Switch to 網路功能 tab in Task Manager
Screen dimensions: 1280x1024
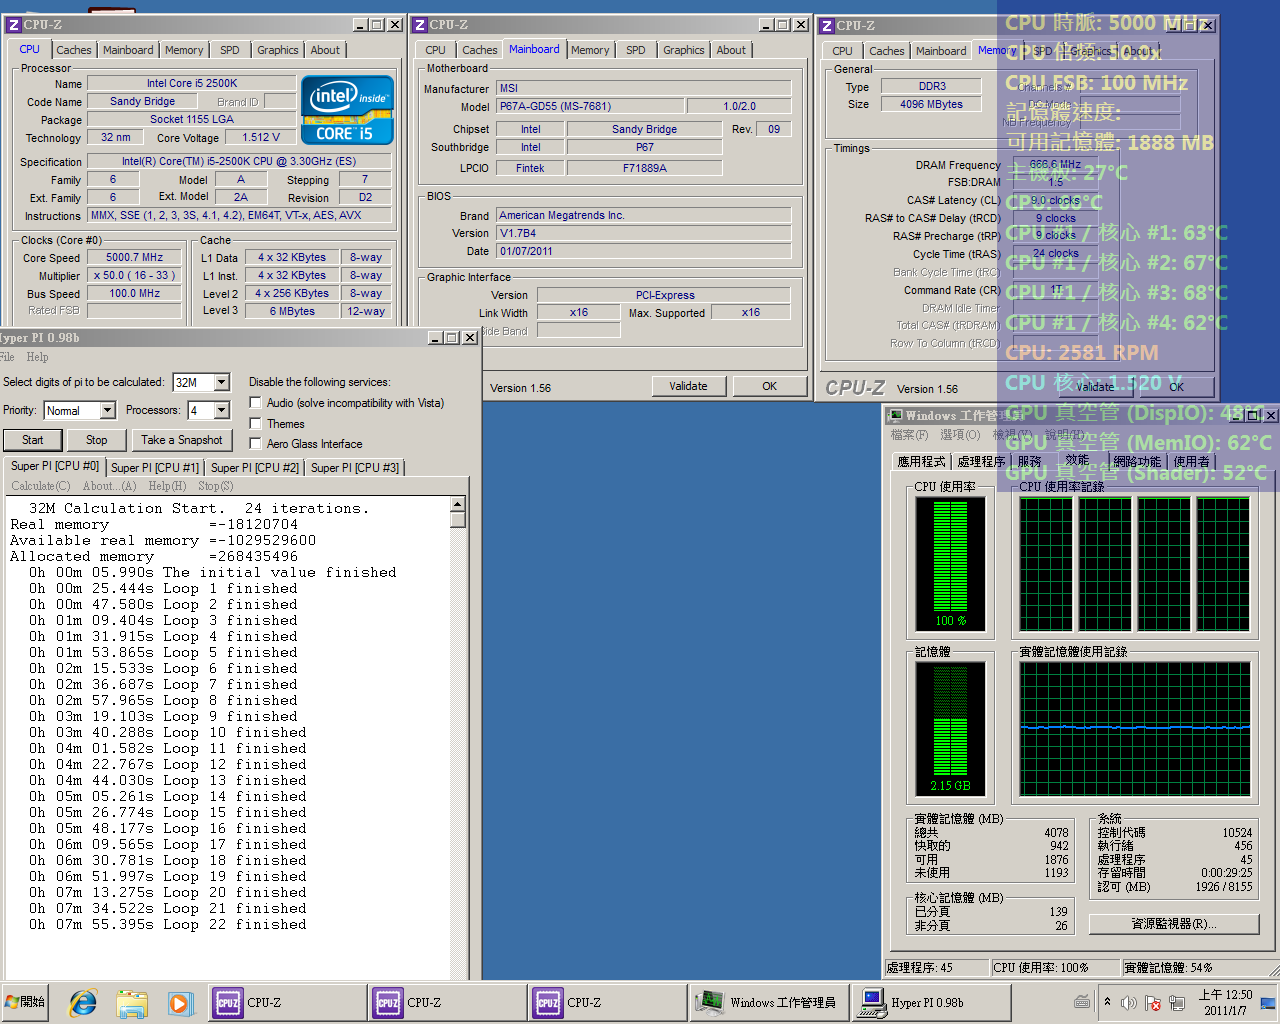click(x=1137, y=461)
